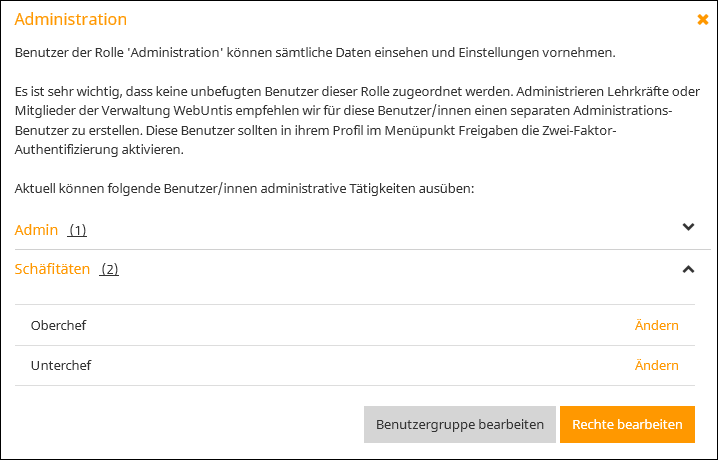The image size is (718, 460).
Task: Collapse the Schäfitäten group chevron
Action: pyautogui.click(x=688, y=269)
